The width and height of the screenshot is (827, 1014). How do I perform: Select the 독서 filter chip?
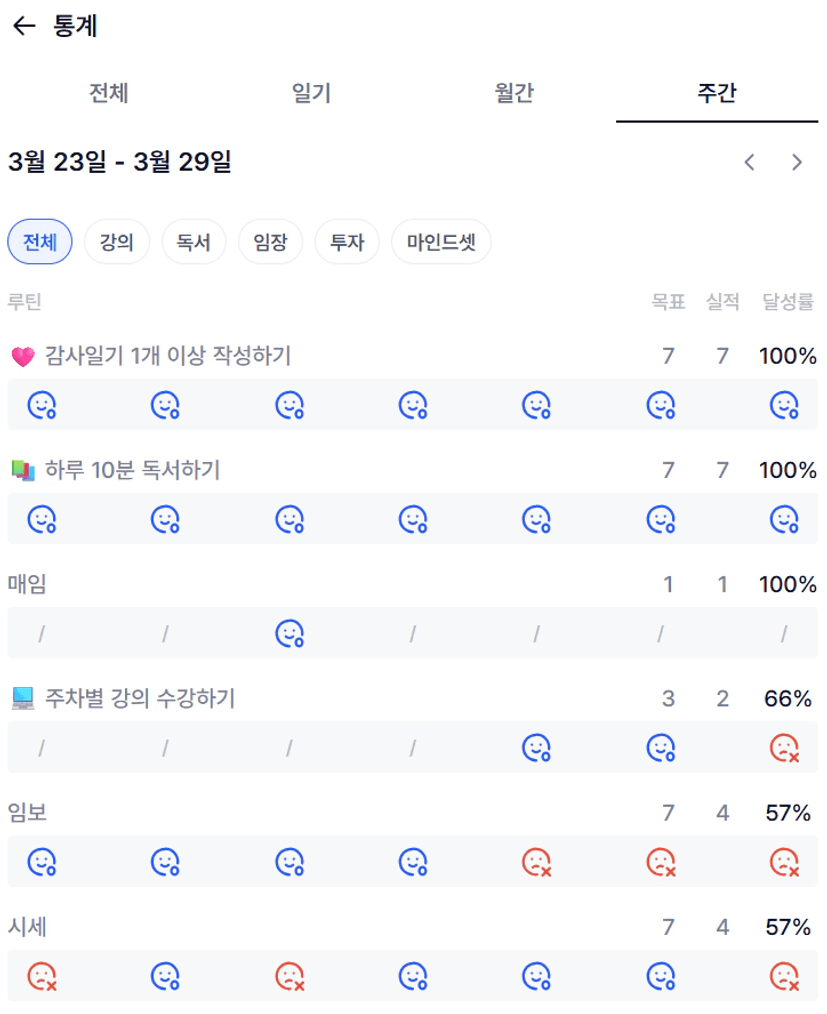pos(194,242)
